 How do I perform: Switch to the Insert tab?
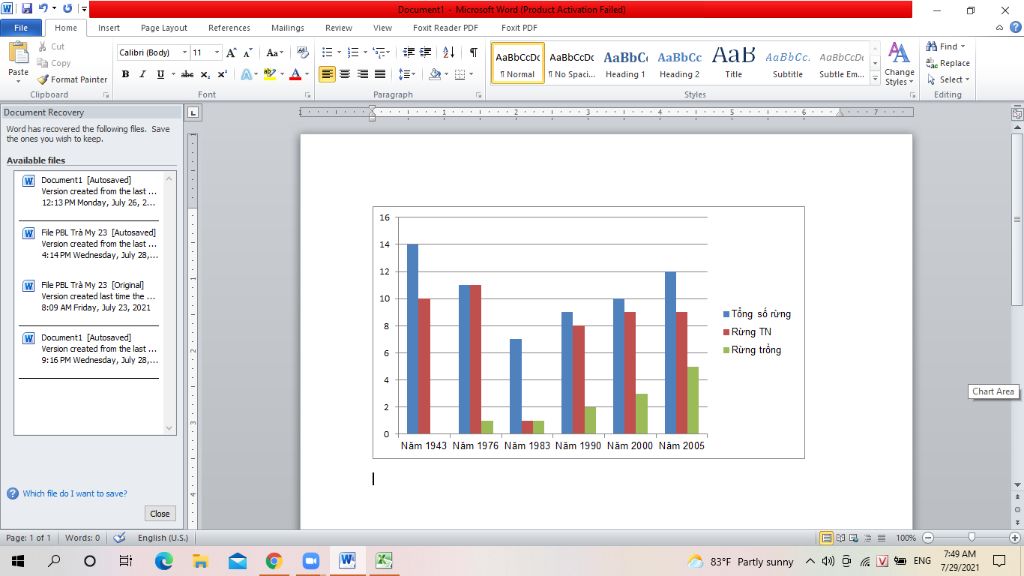pos(109,27)
